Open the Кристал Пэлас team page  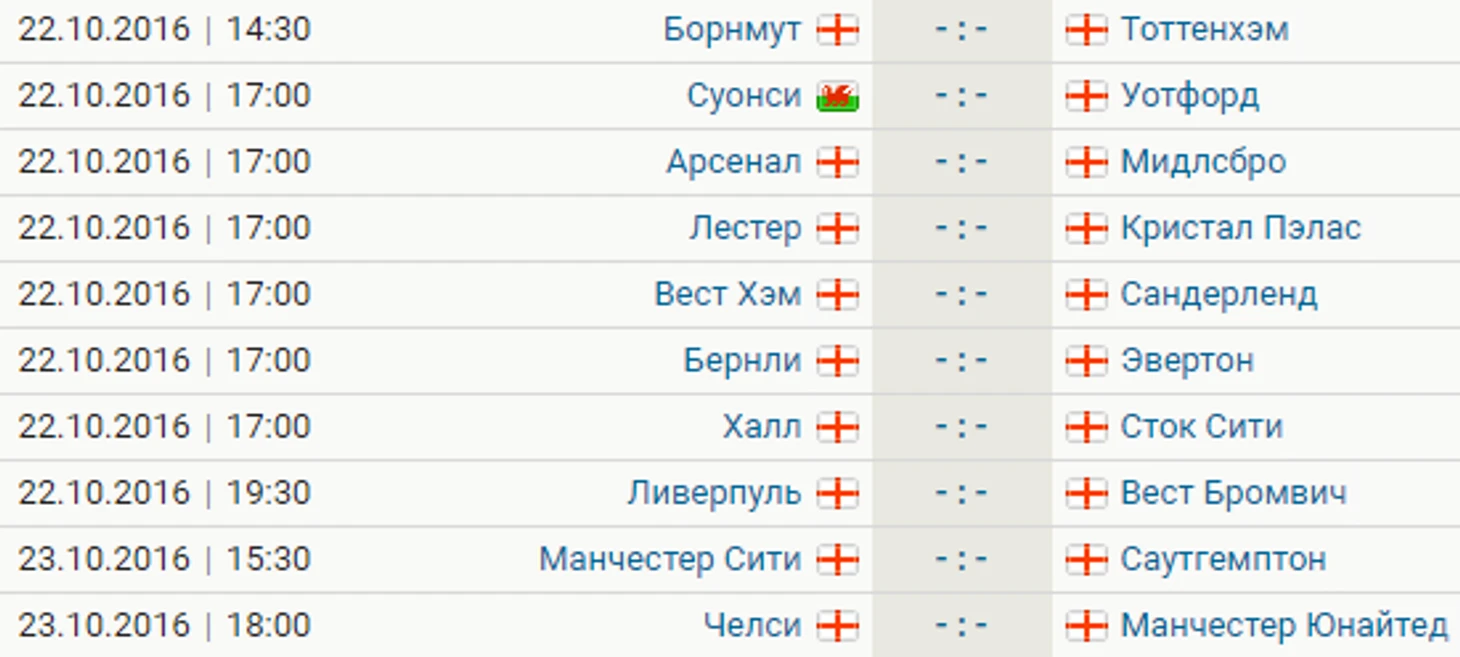coord(1240,229)
